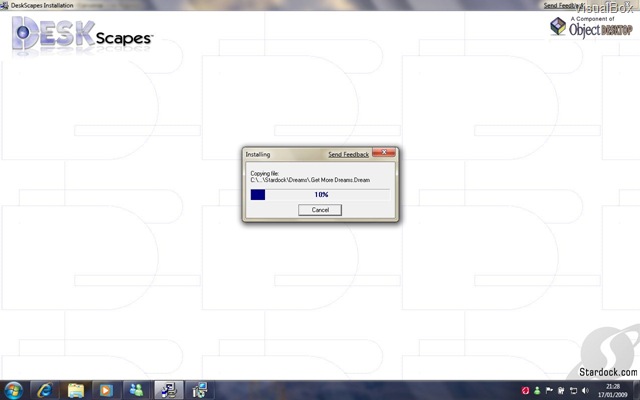Open Send Feedback link in Installing dialog
640x400 pixels.
pyautogui.click(x=349, y=154)
